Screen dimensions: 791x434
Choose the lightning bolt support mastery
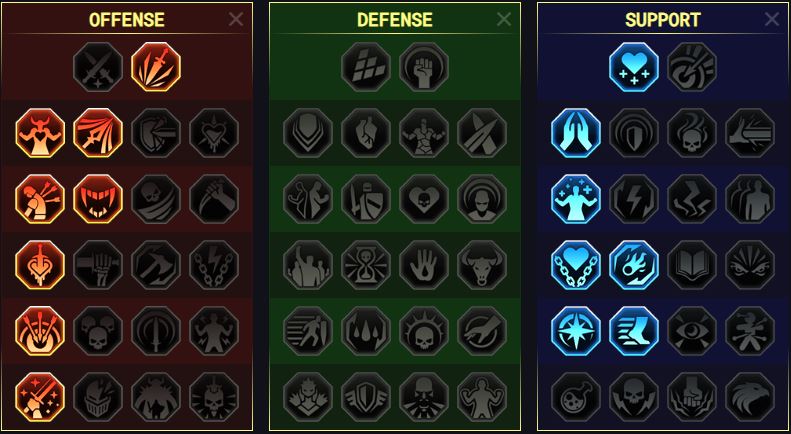(x=634, y=199)
